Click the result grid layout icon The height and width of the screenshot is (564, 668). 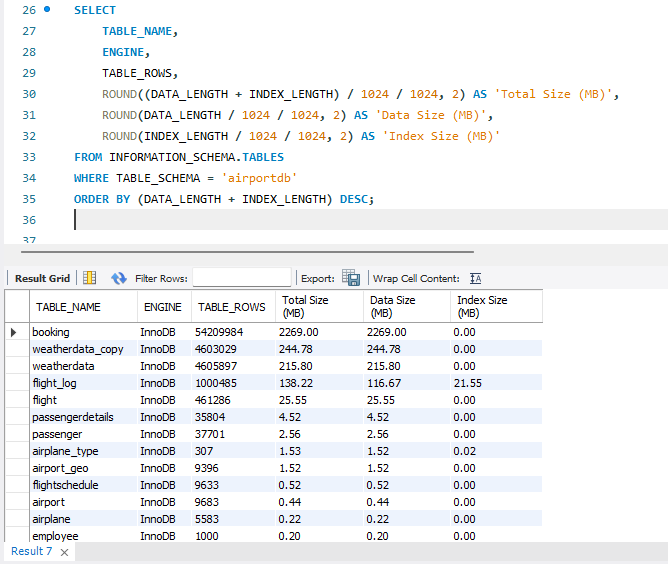[x=89, y=278]
